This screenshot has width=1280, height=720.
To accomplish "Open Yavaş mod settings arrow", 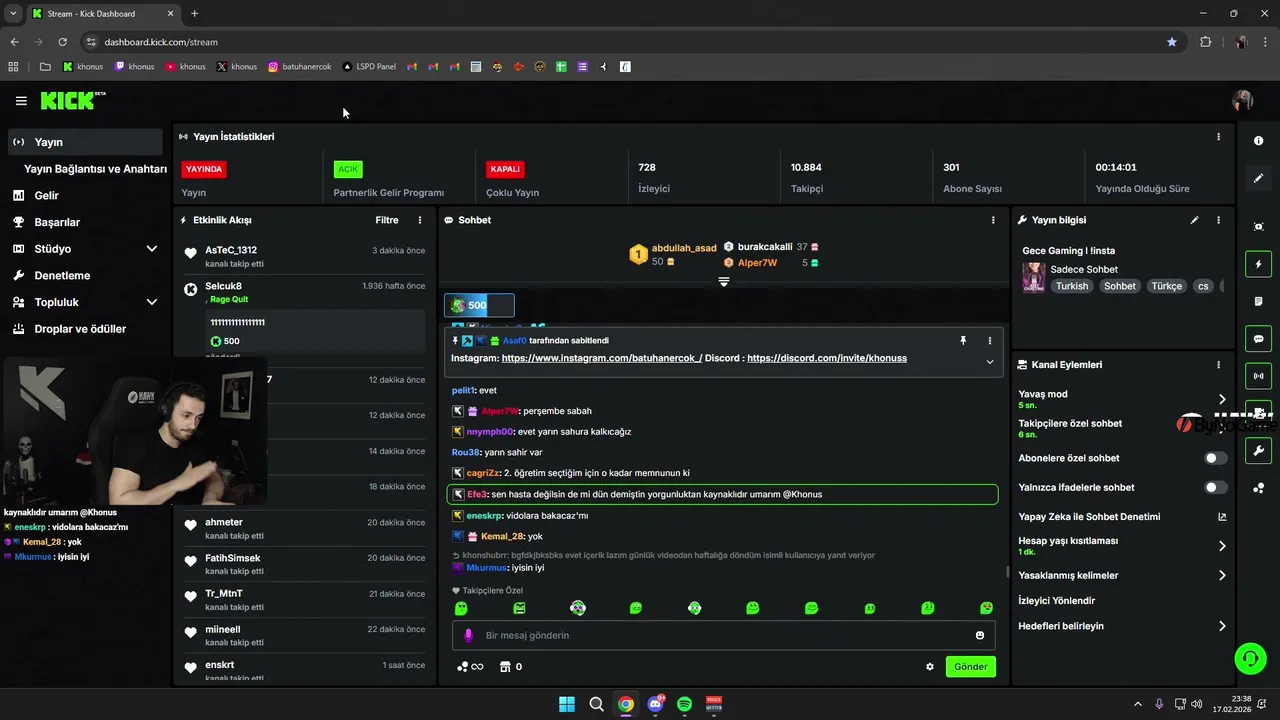I will [1222, 399].
